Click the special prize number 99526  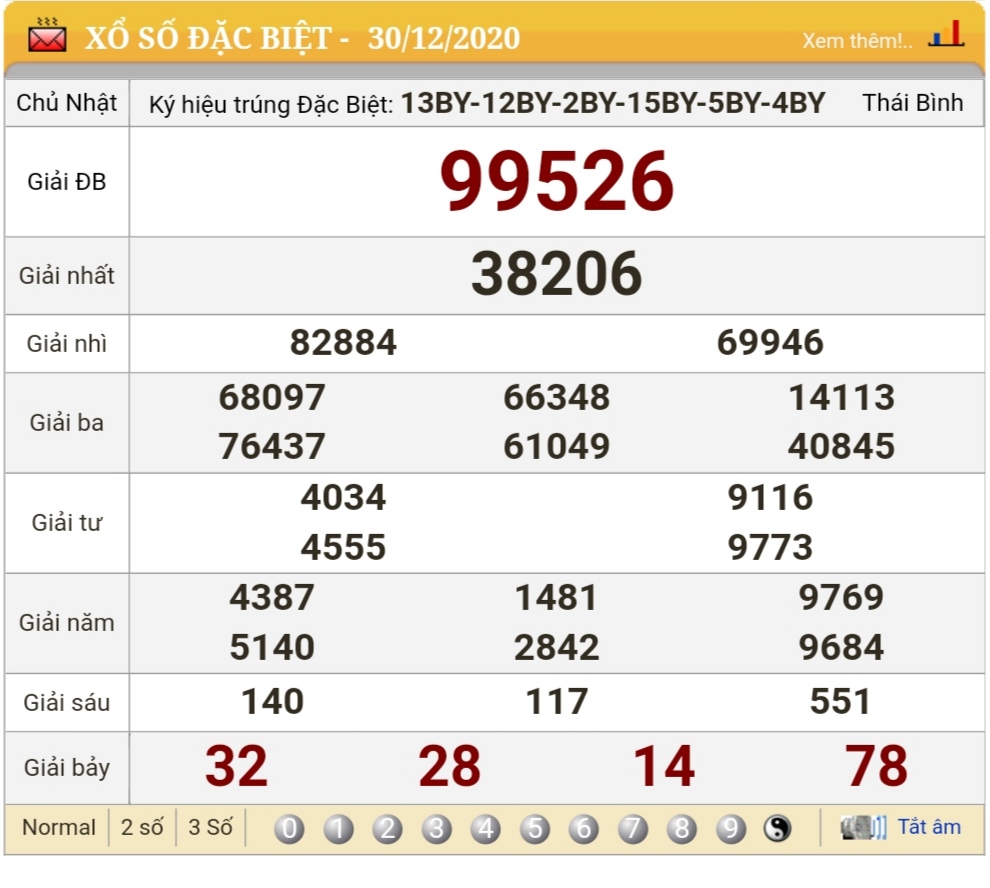[557, 182]
